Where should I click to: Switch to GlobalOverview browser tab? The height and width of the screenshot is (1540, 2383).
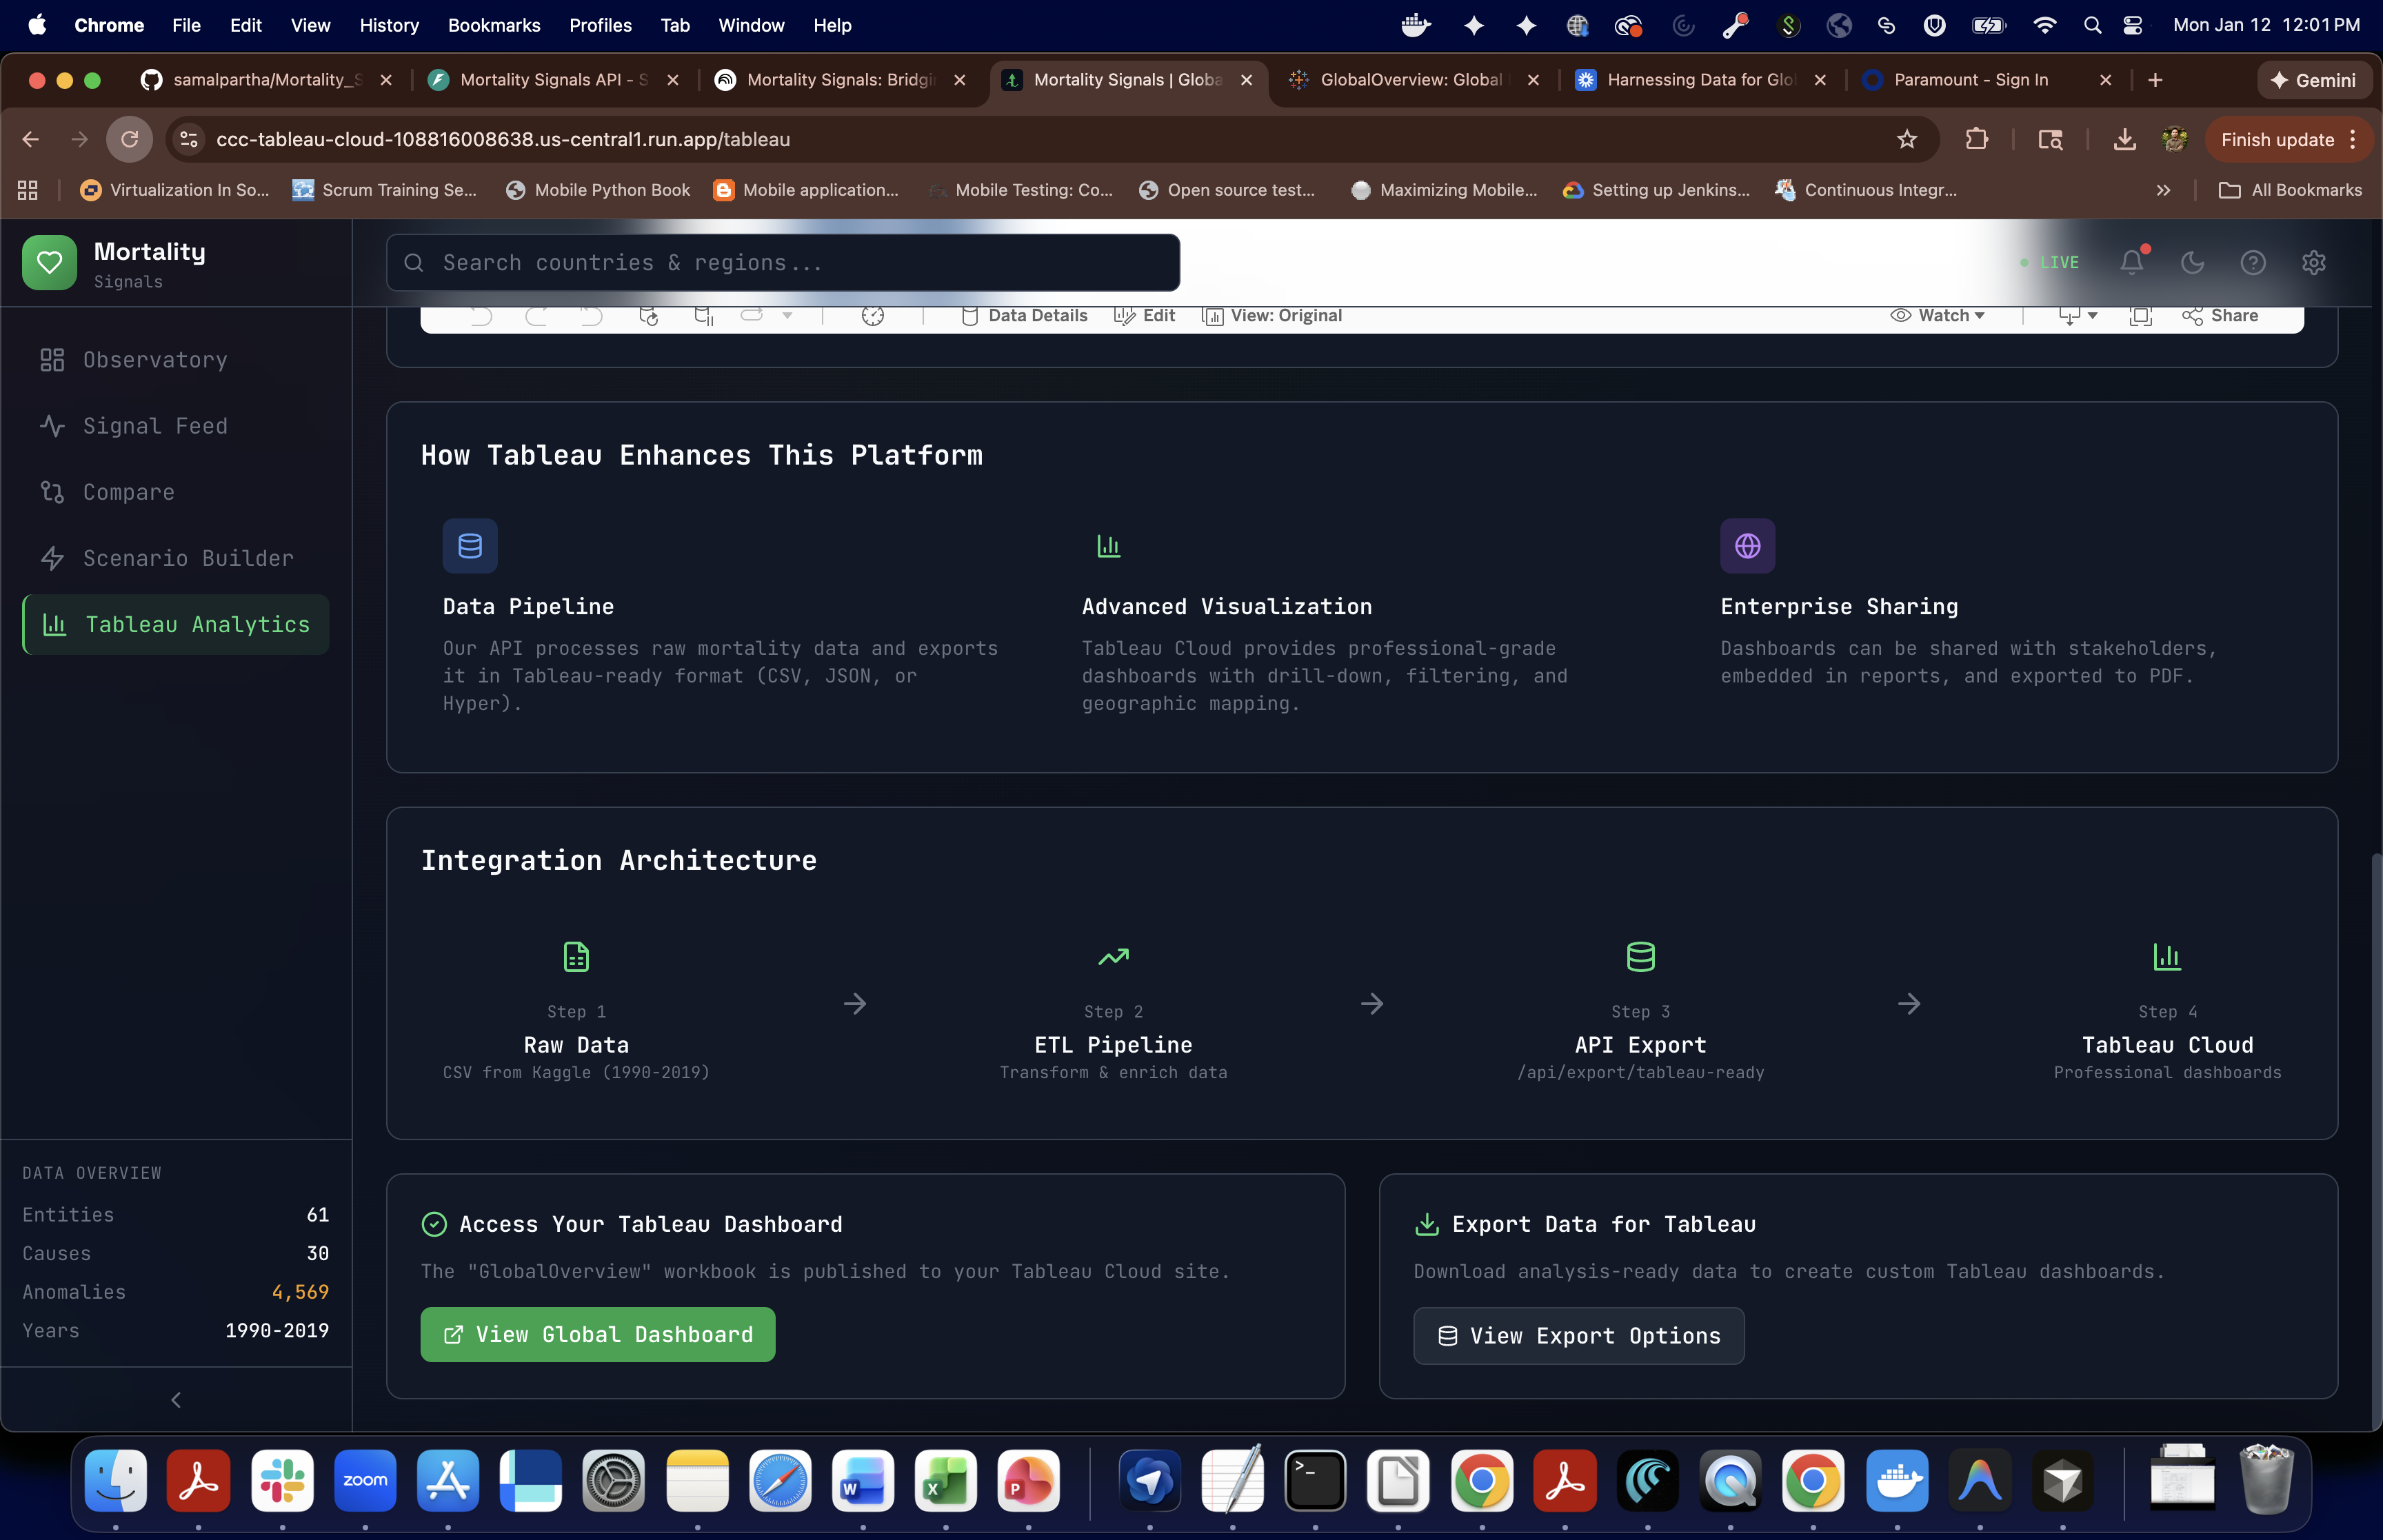(1410, 80)
